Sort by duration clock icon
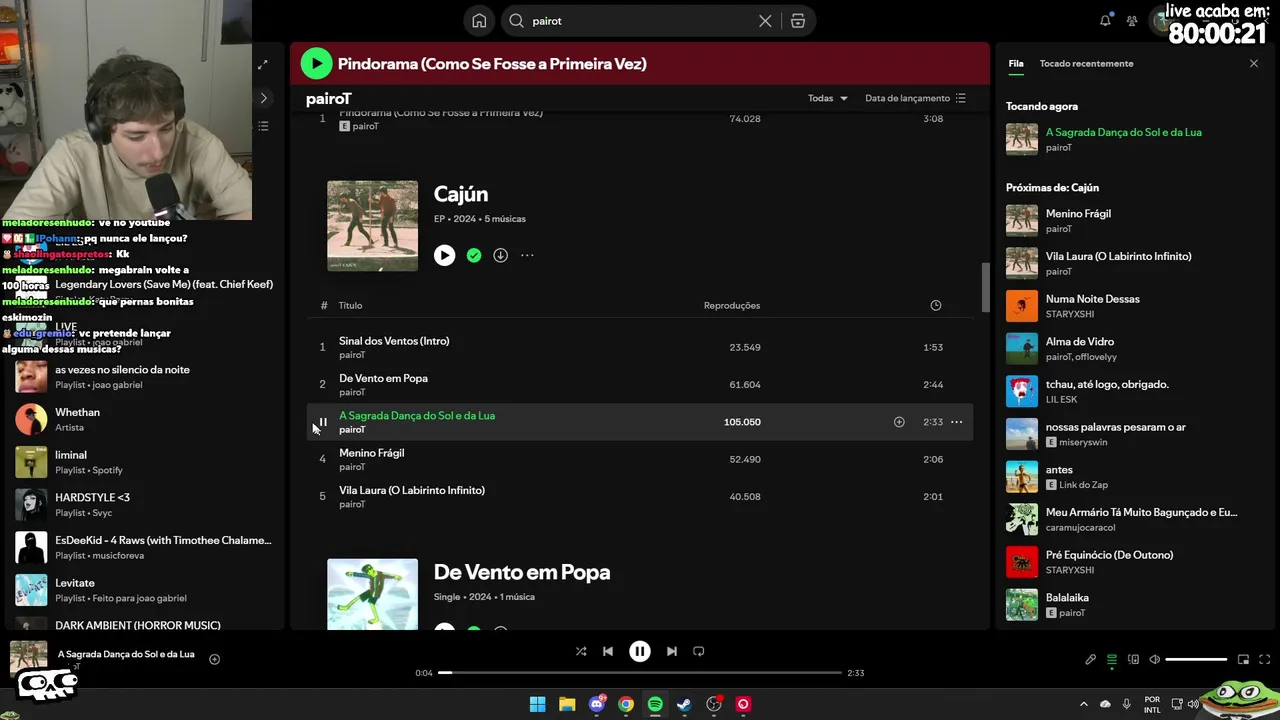Viewport: 1280px width, 720px height. pos(936,305)
